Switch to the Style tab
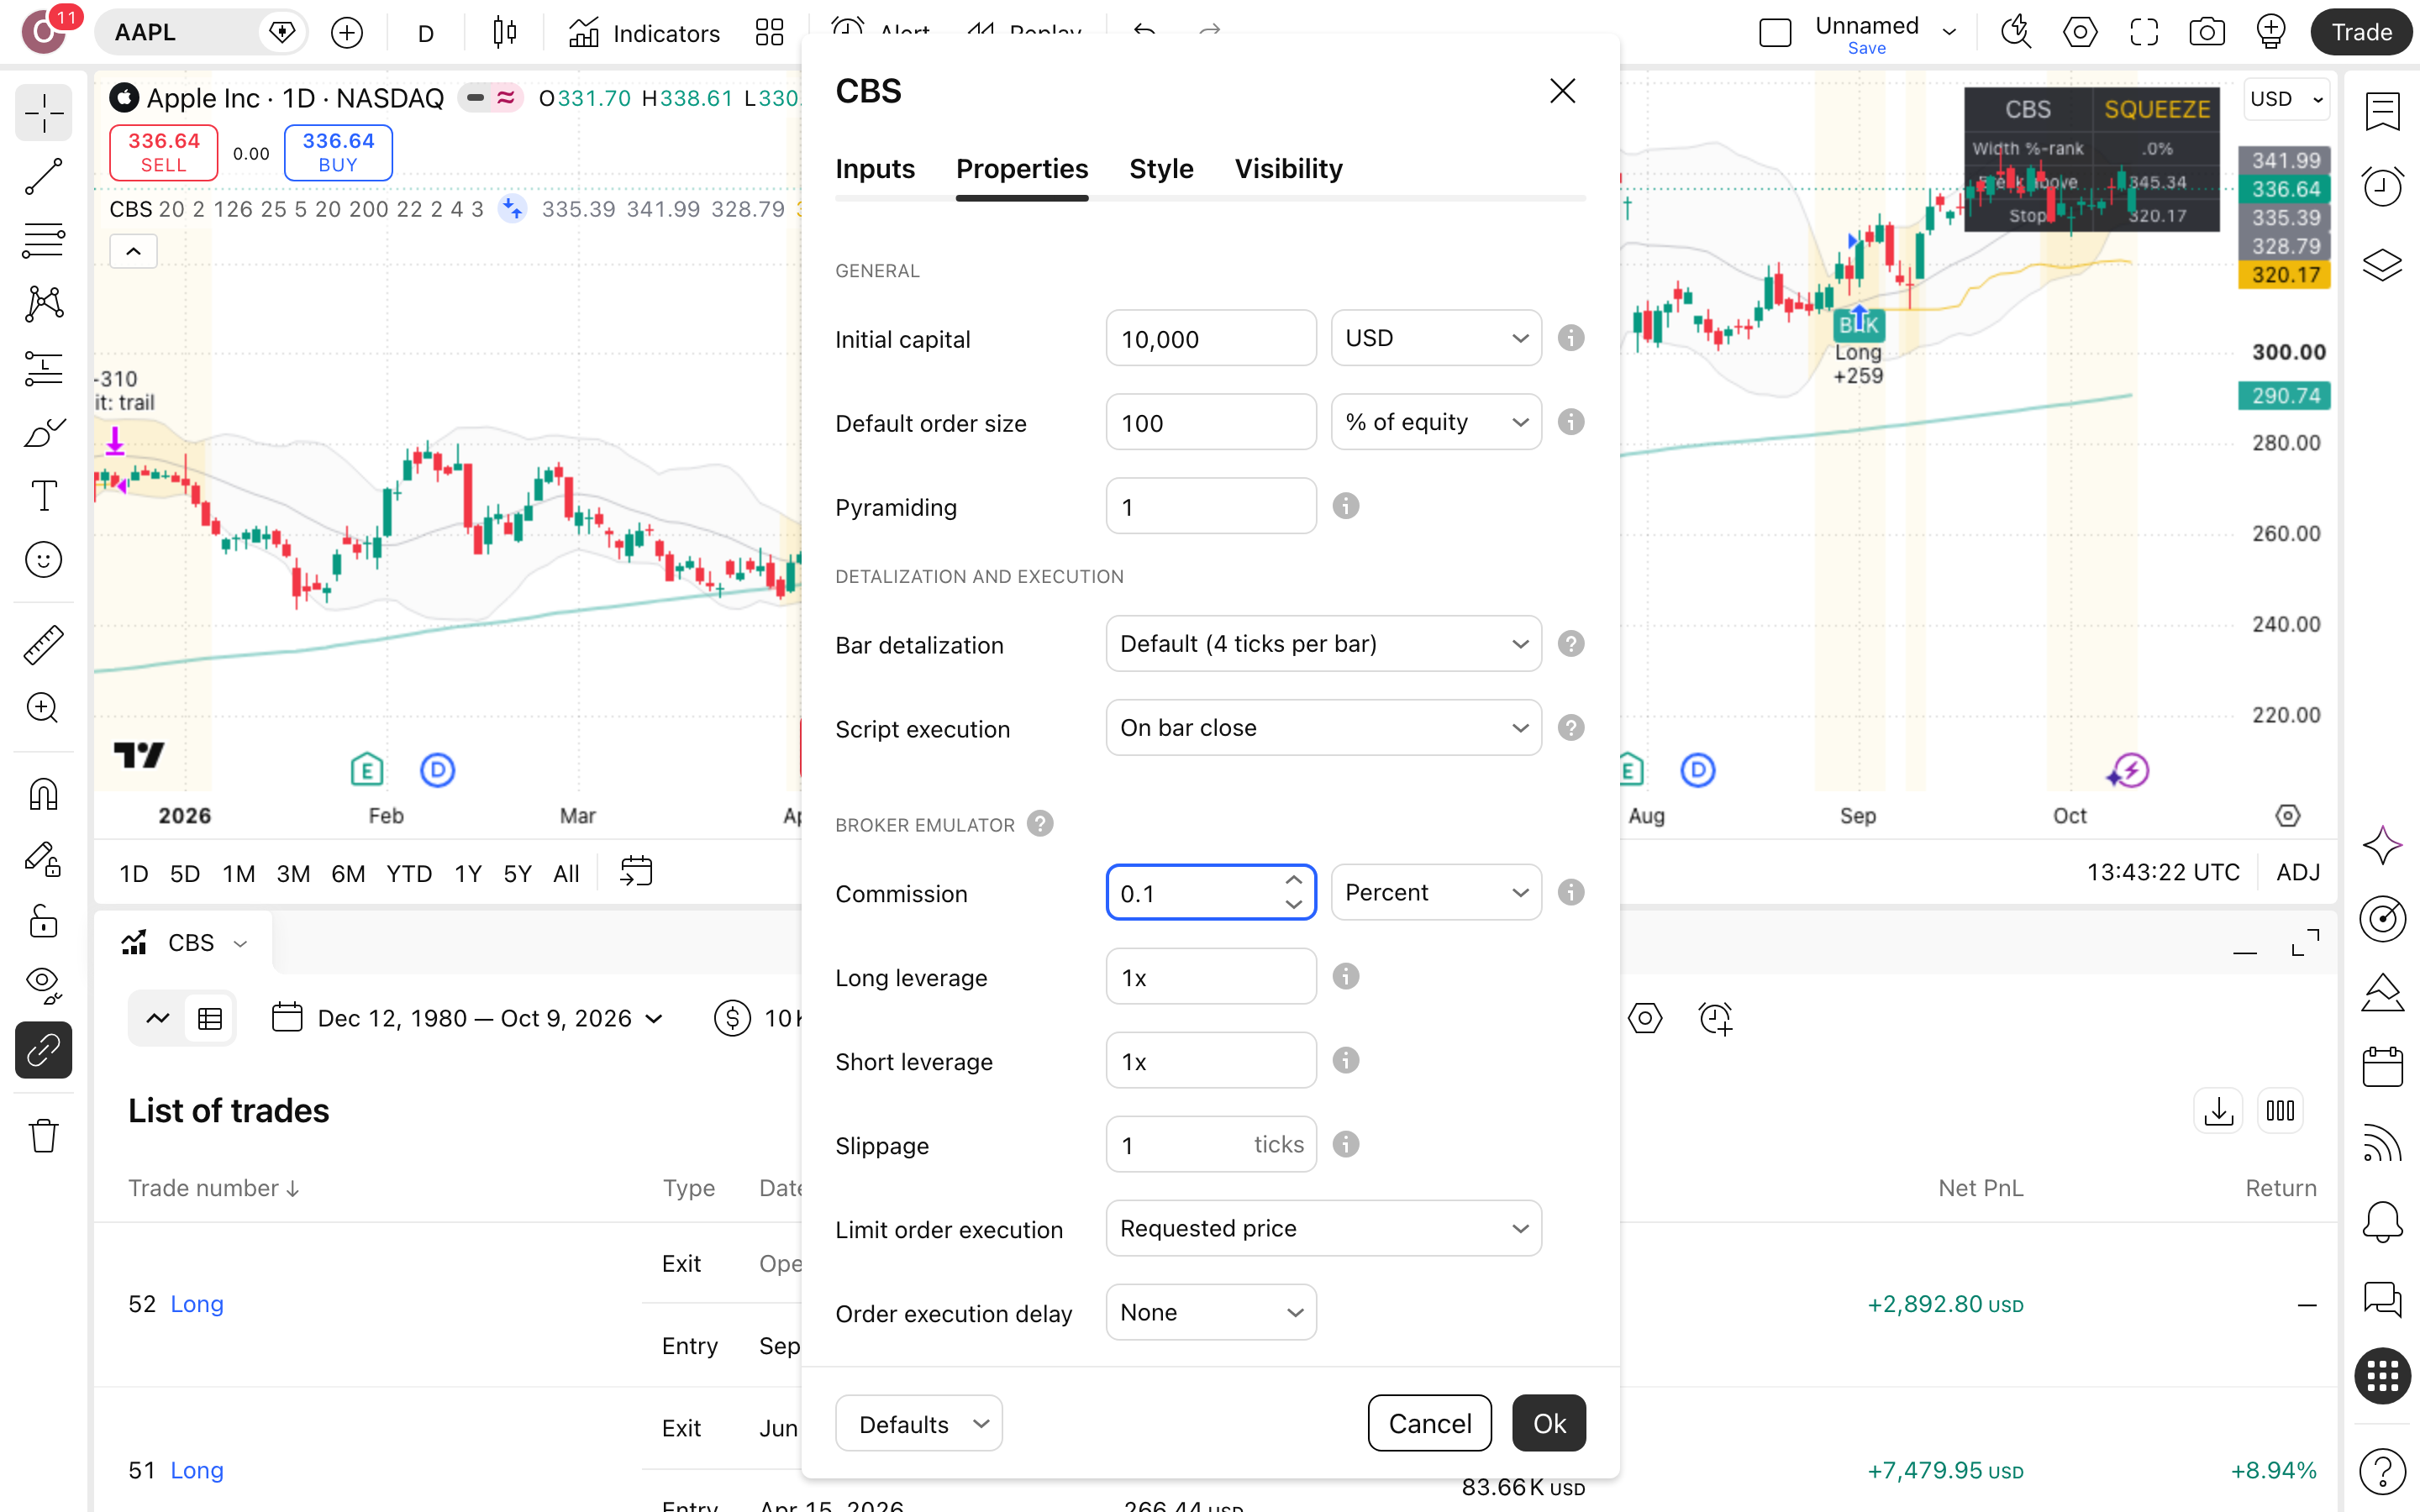This screenshot has width=2420, height=1512. pyautogui.click(x=1161, y=169)
